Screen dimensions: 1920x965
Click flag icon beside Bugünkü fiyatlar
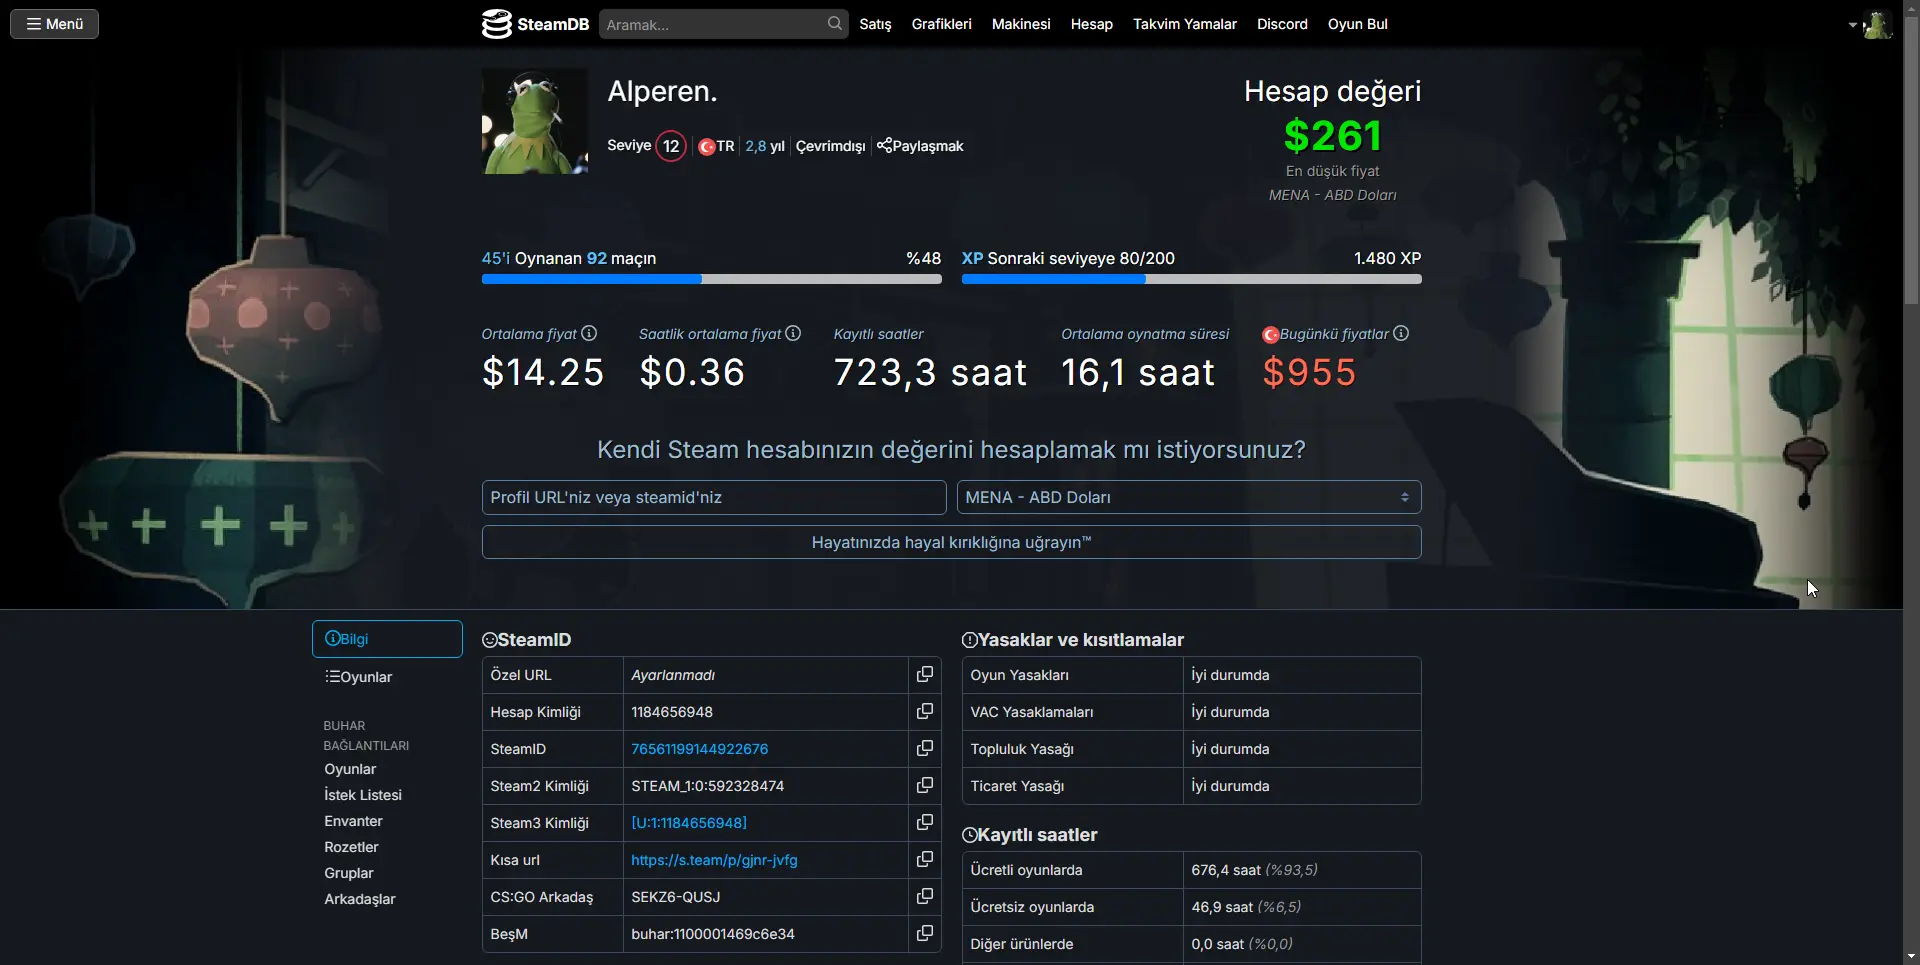[x=1270, y=335]
